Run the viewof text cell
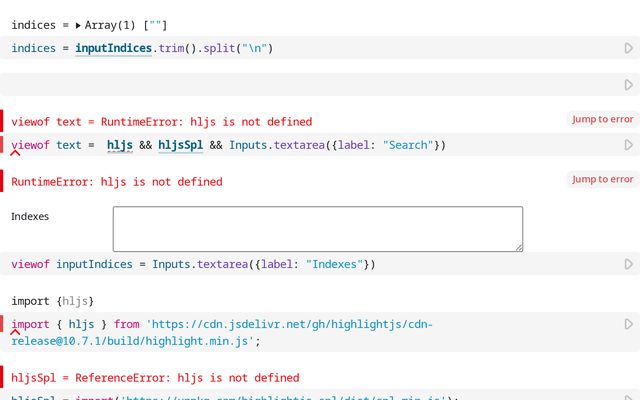This screenshot has height=400, width=640. click(628, 145)
